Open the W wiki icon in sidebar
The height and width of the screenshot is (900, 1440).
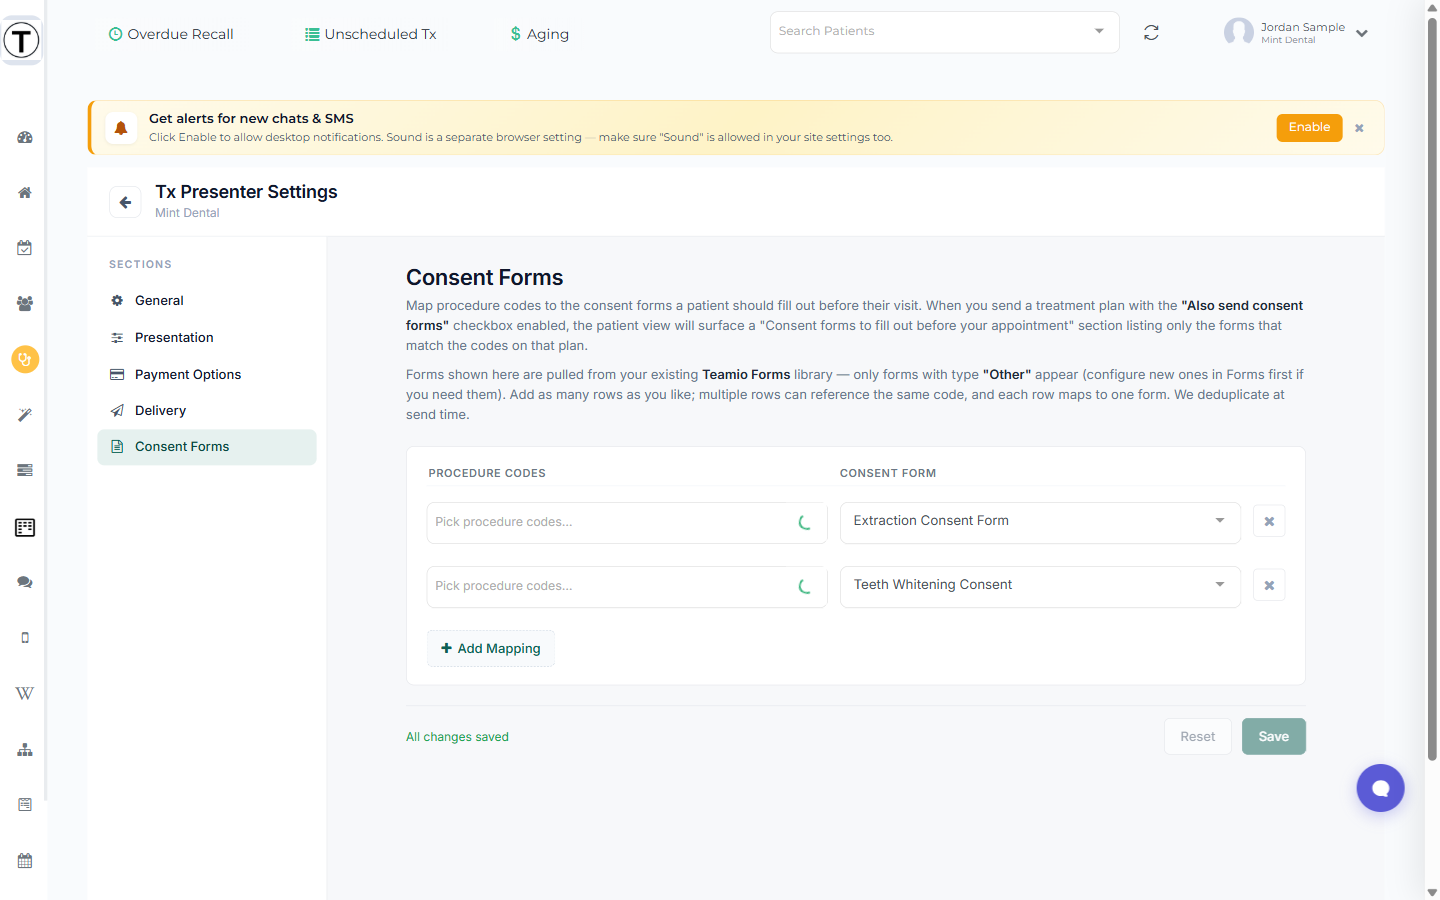click(25, 693)
